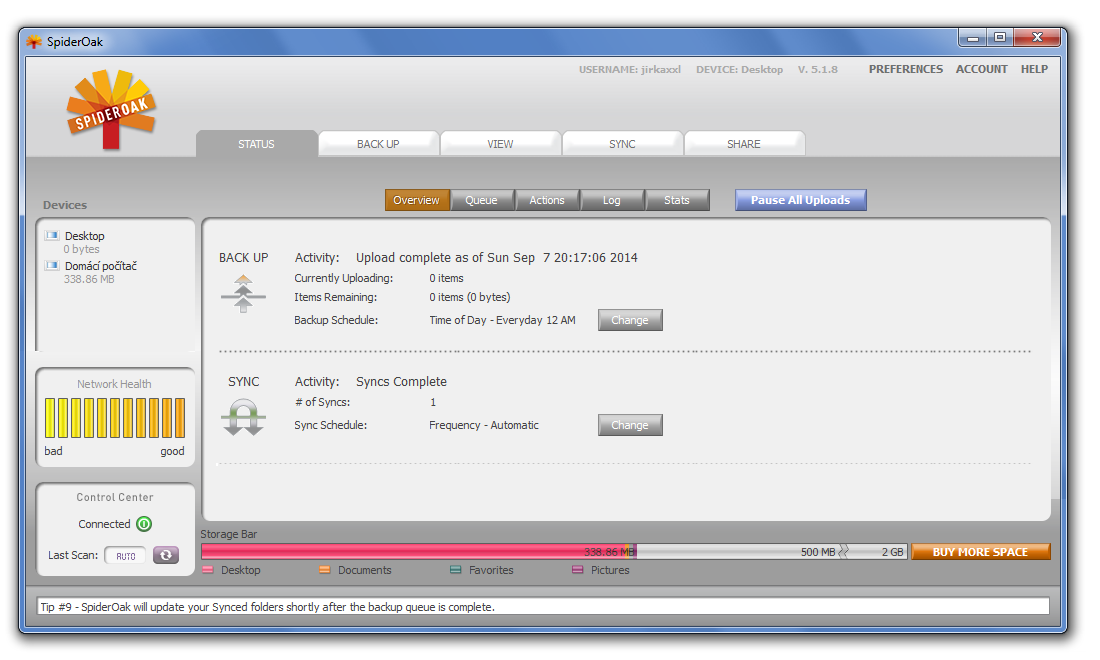Image resolution: width=1100 pixels, height=660 pixels.
Task: Click the rescan refresh icon
Action: click(x=166, y=555)
